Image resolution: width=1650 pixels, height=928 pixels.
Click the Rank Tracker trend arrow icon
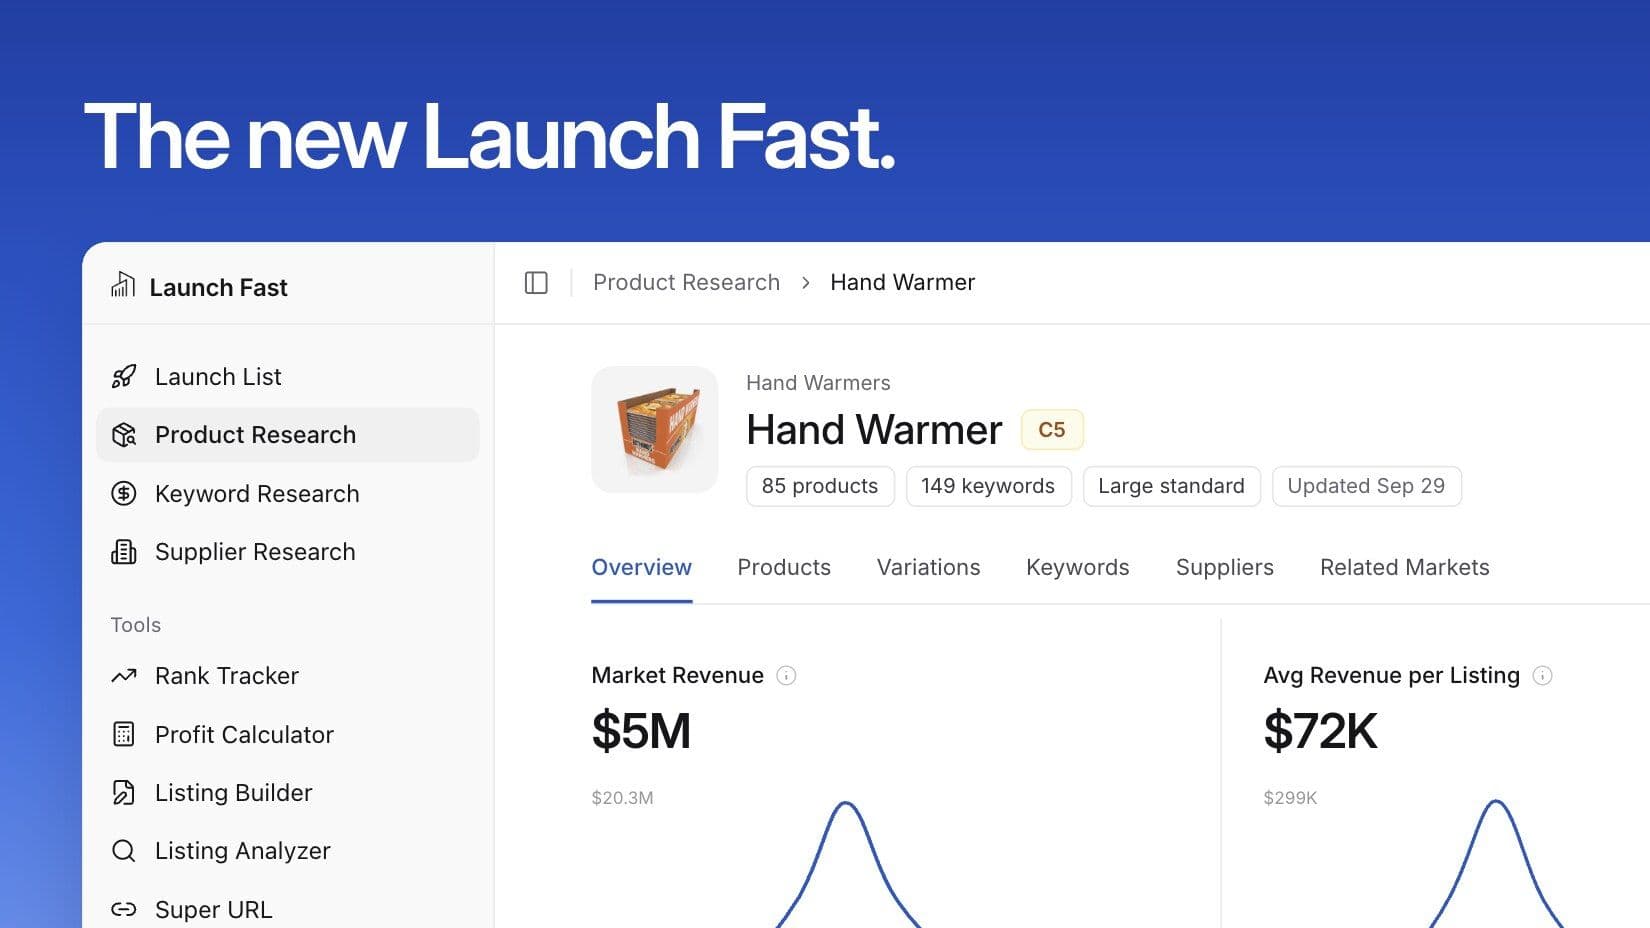(x=124, y=676)
